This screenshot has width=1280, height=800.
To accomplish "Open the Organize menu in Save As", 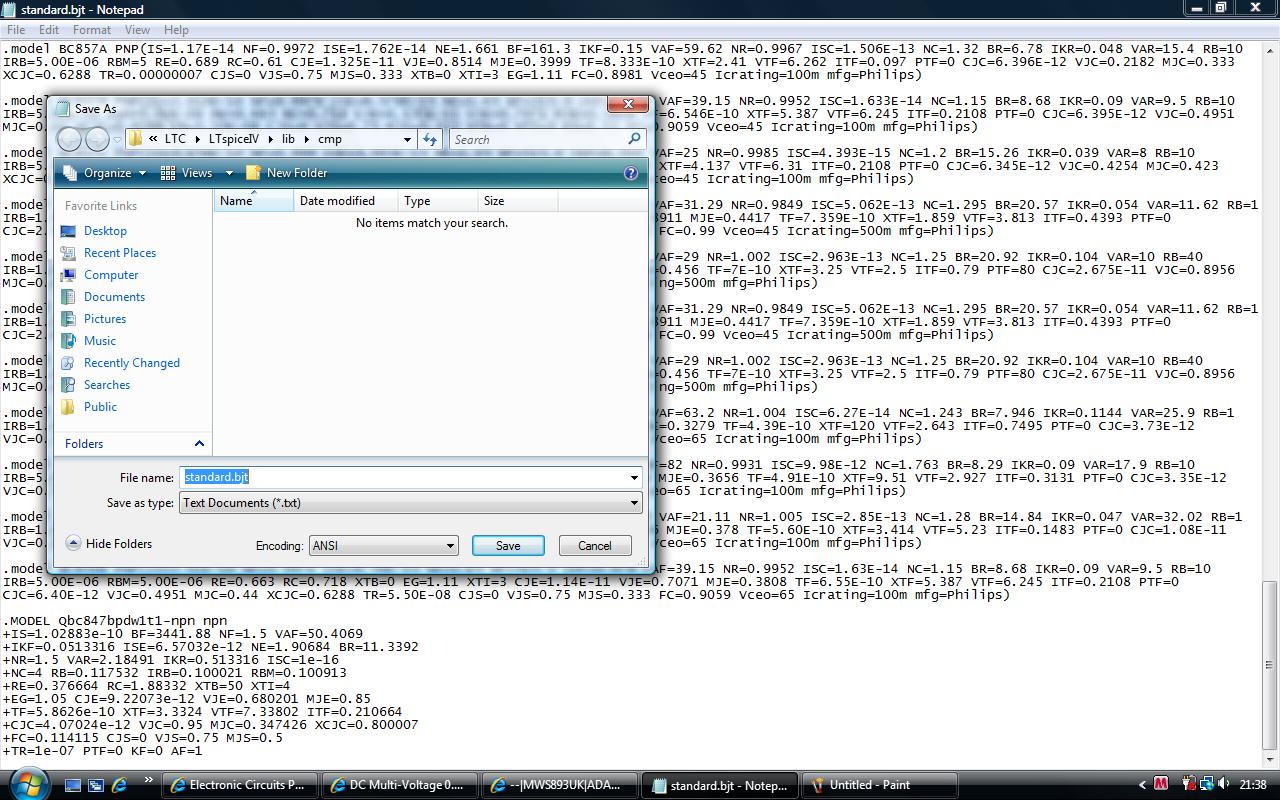I will (105, 173).
